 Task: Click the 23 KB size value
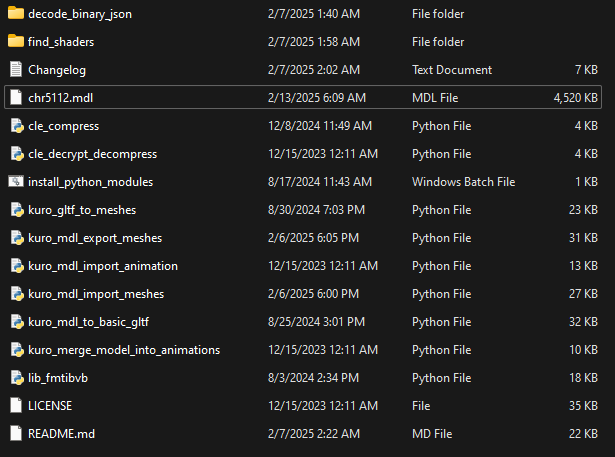pos(583,210)
